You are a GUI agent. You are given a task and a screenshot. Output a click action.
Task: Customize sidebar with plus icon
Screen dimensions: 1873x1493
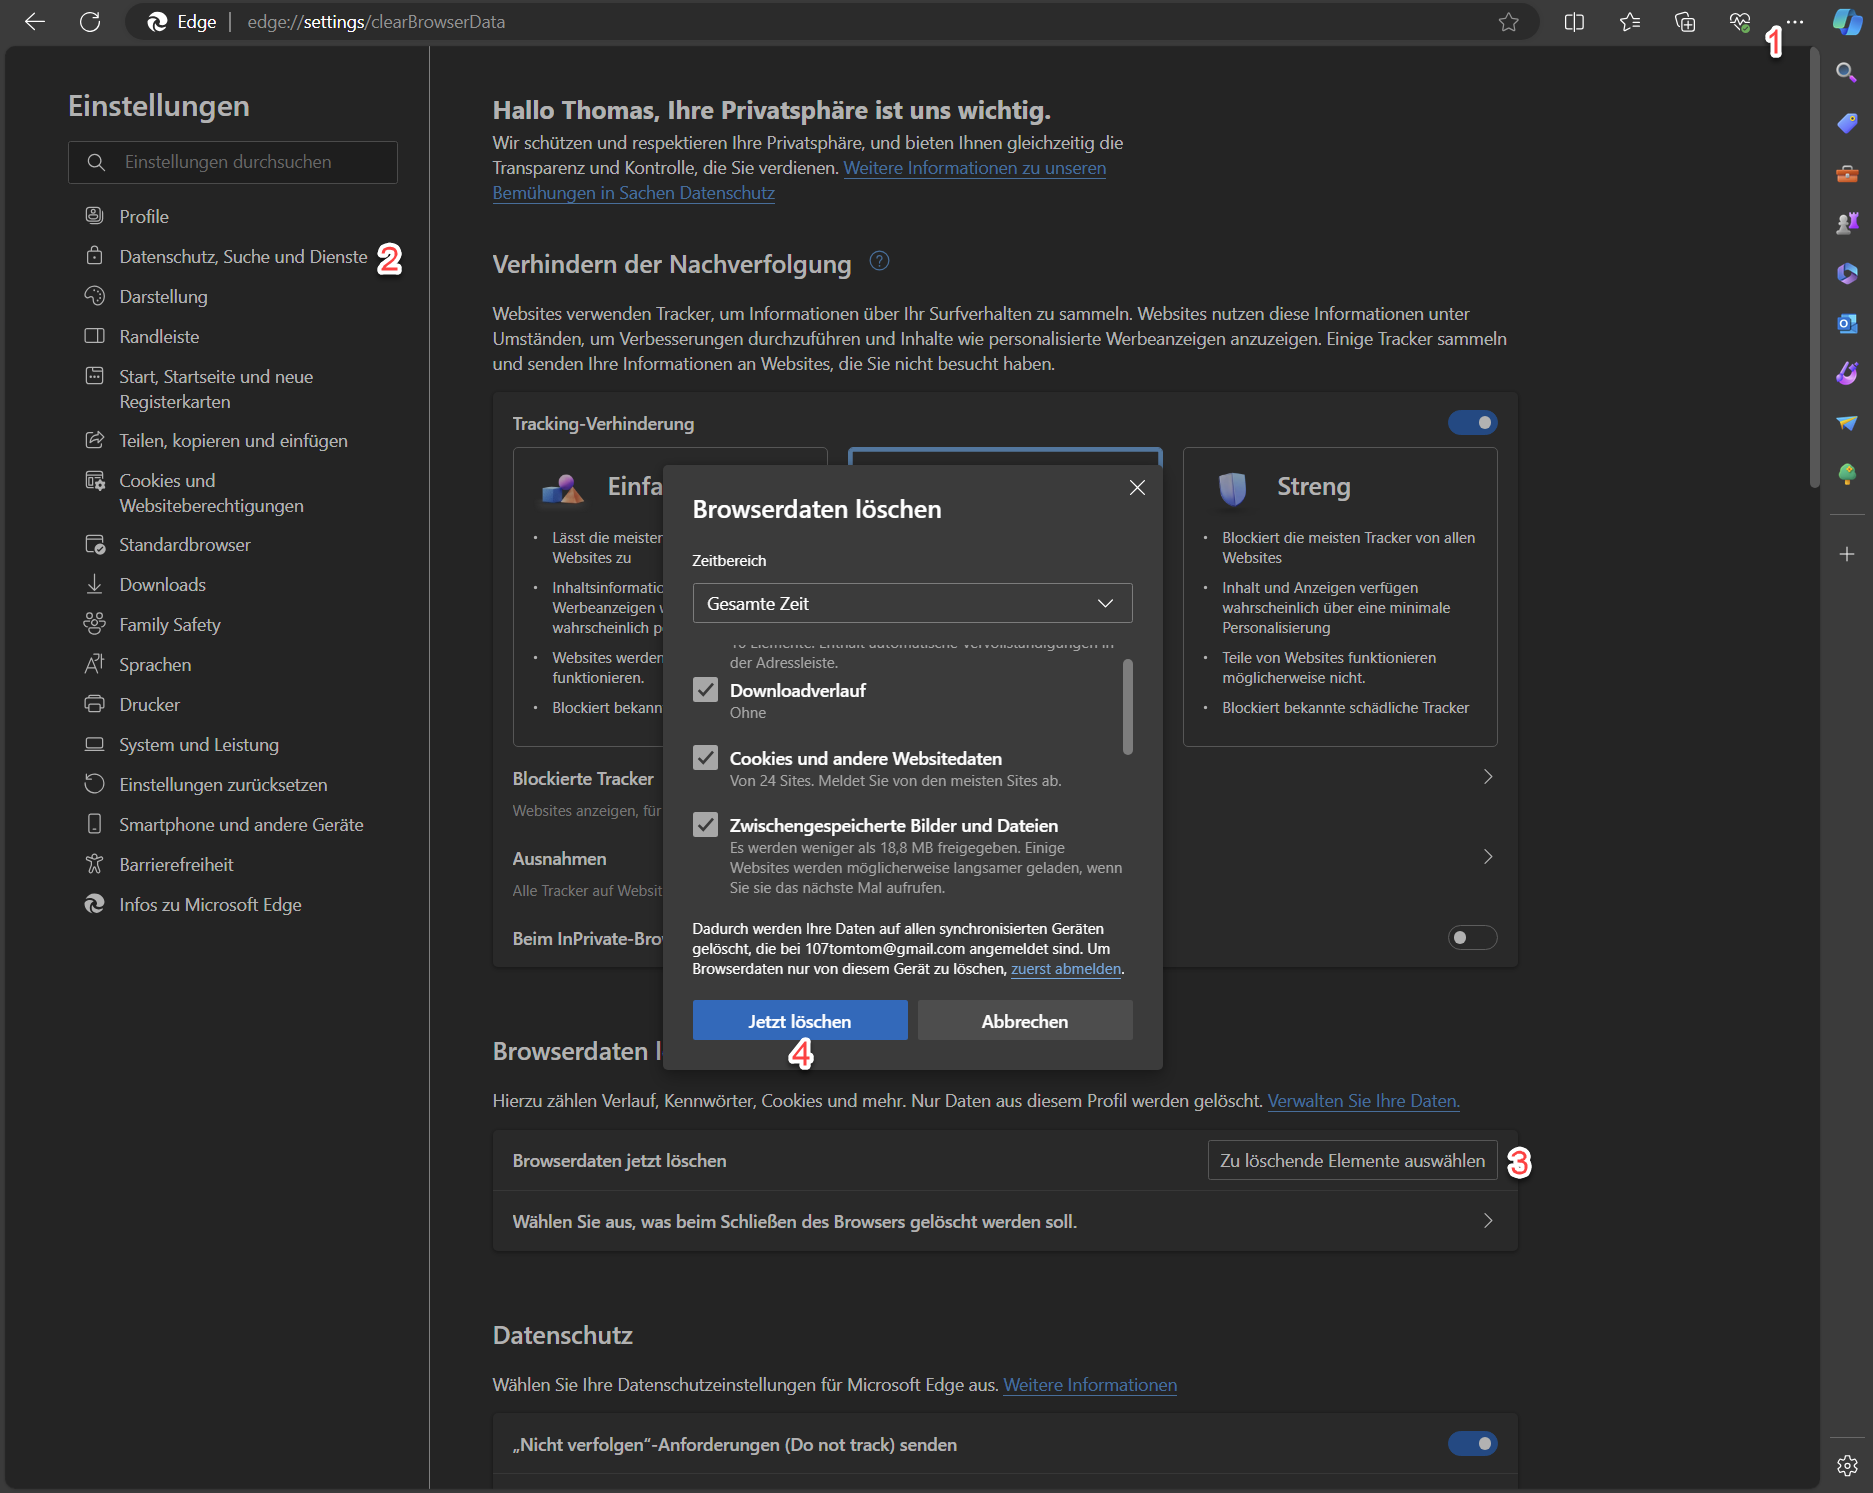point(1847,554)
